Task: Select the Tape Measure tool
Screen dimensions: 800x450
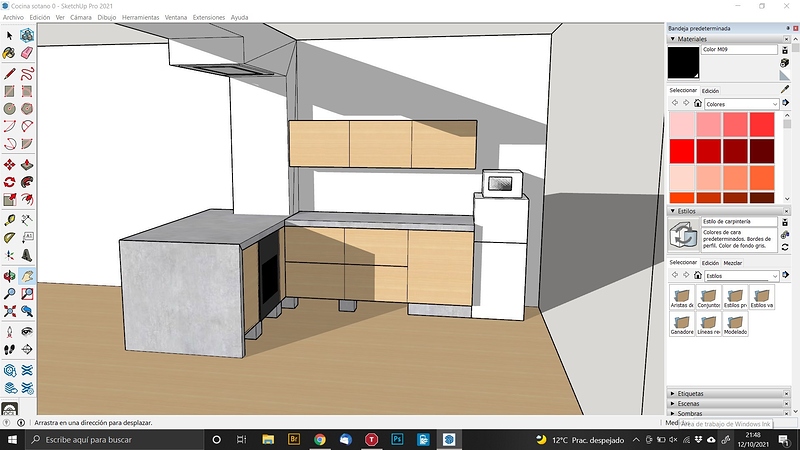Action: tap(9, 219)
